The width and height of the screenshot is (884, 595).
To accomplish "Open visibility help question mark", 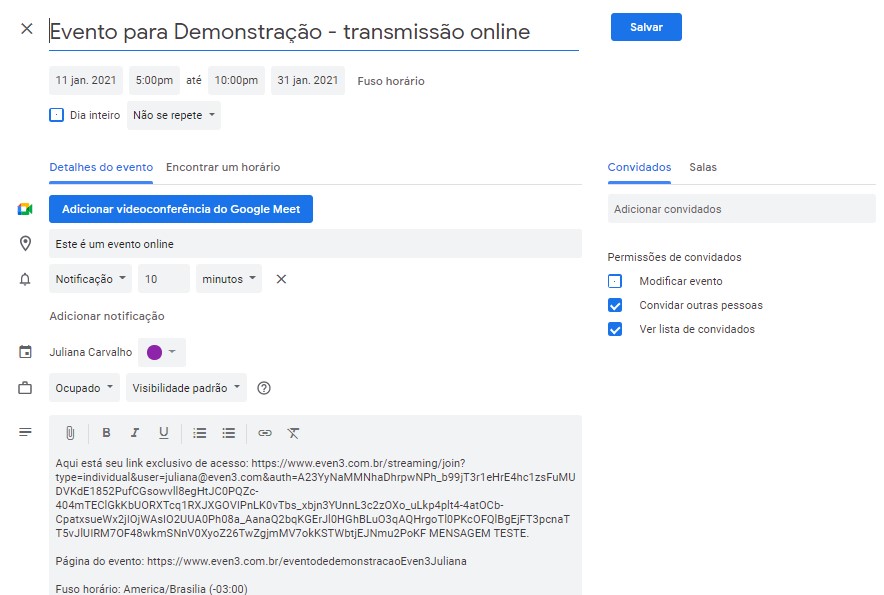I will click(x=264, y=388).
